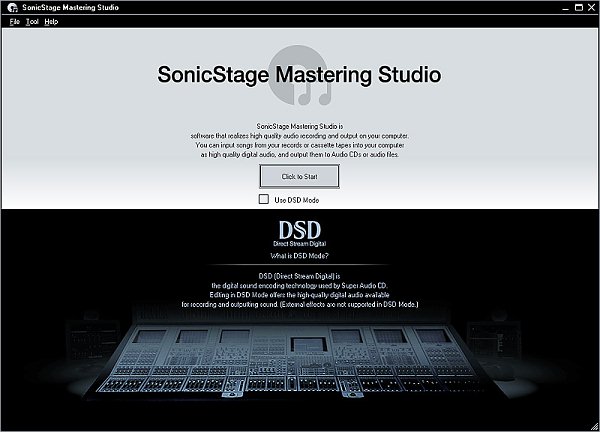Click the Click to Start button

pyautogui.click(x=299, y=176)
